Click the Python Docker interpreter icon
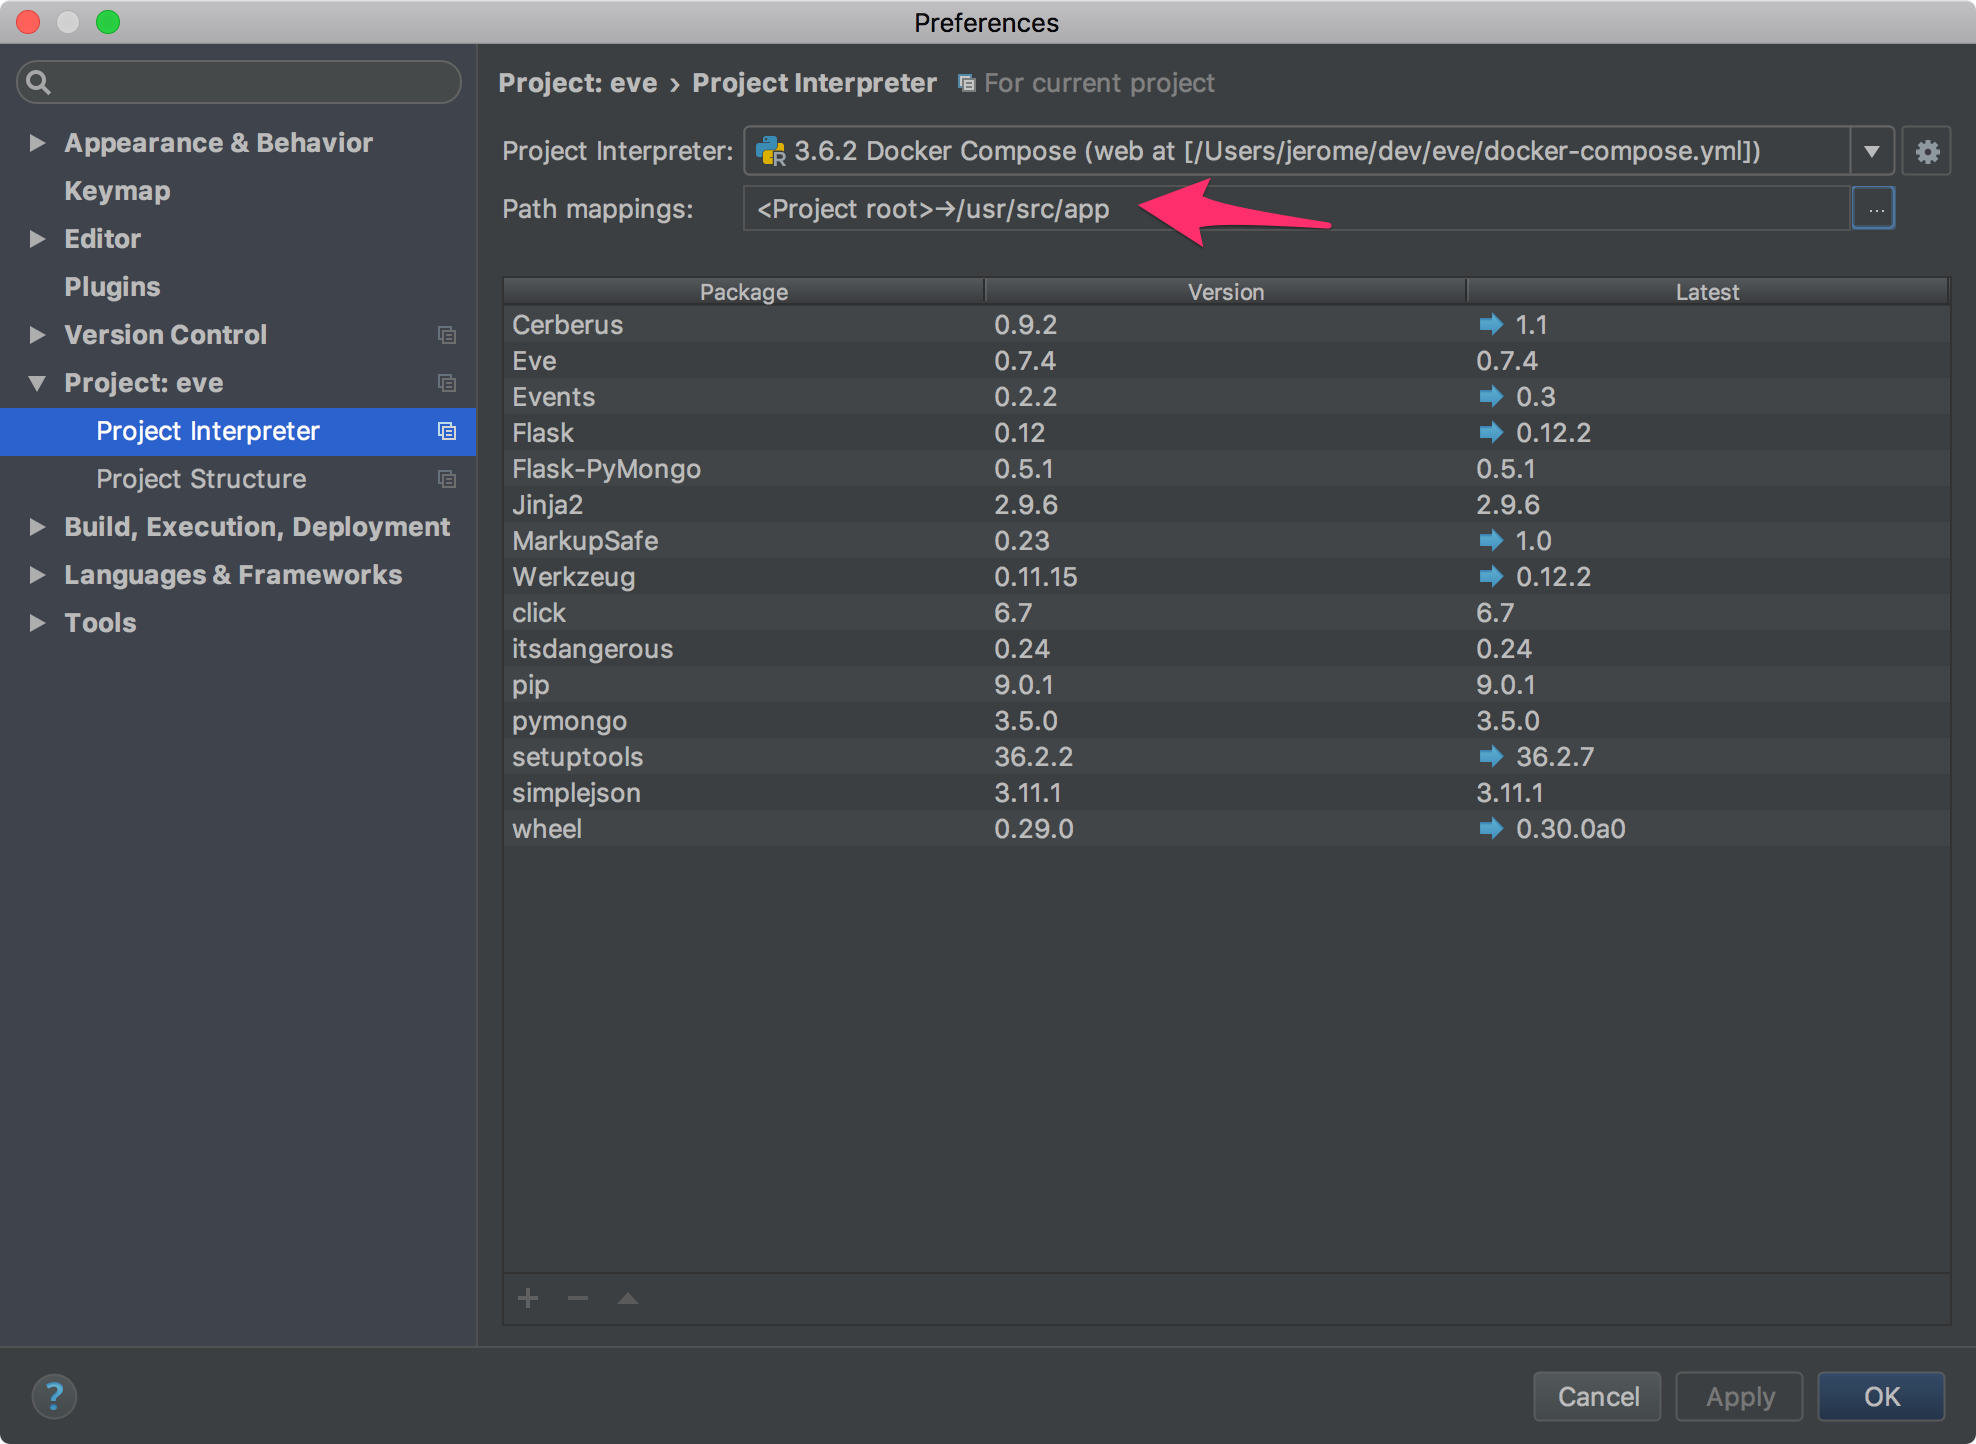Image resolution: width=1976 pixels, height=1444 pixels. click(770, 152)
